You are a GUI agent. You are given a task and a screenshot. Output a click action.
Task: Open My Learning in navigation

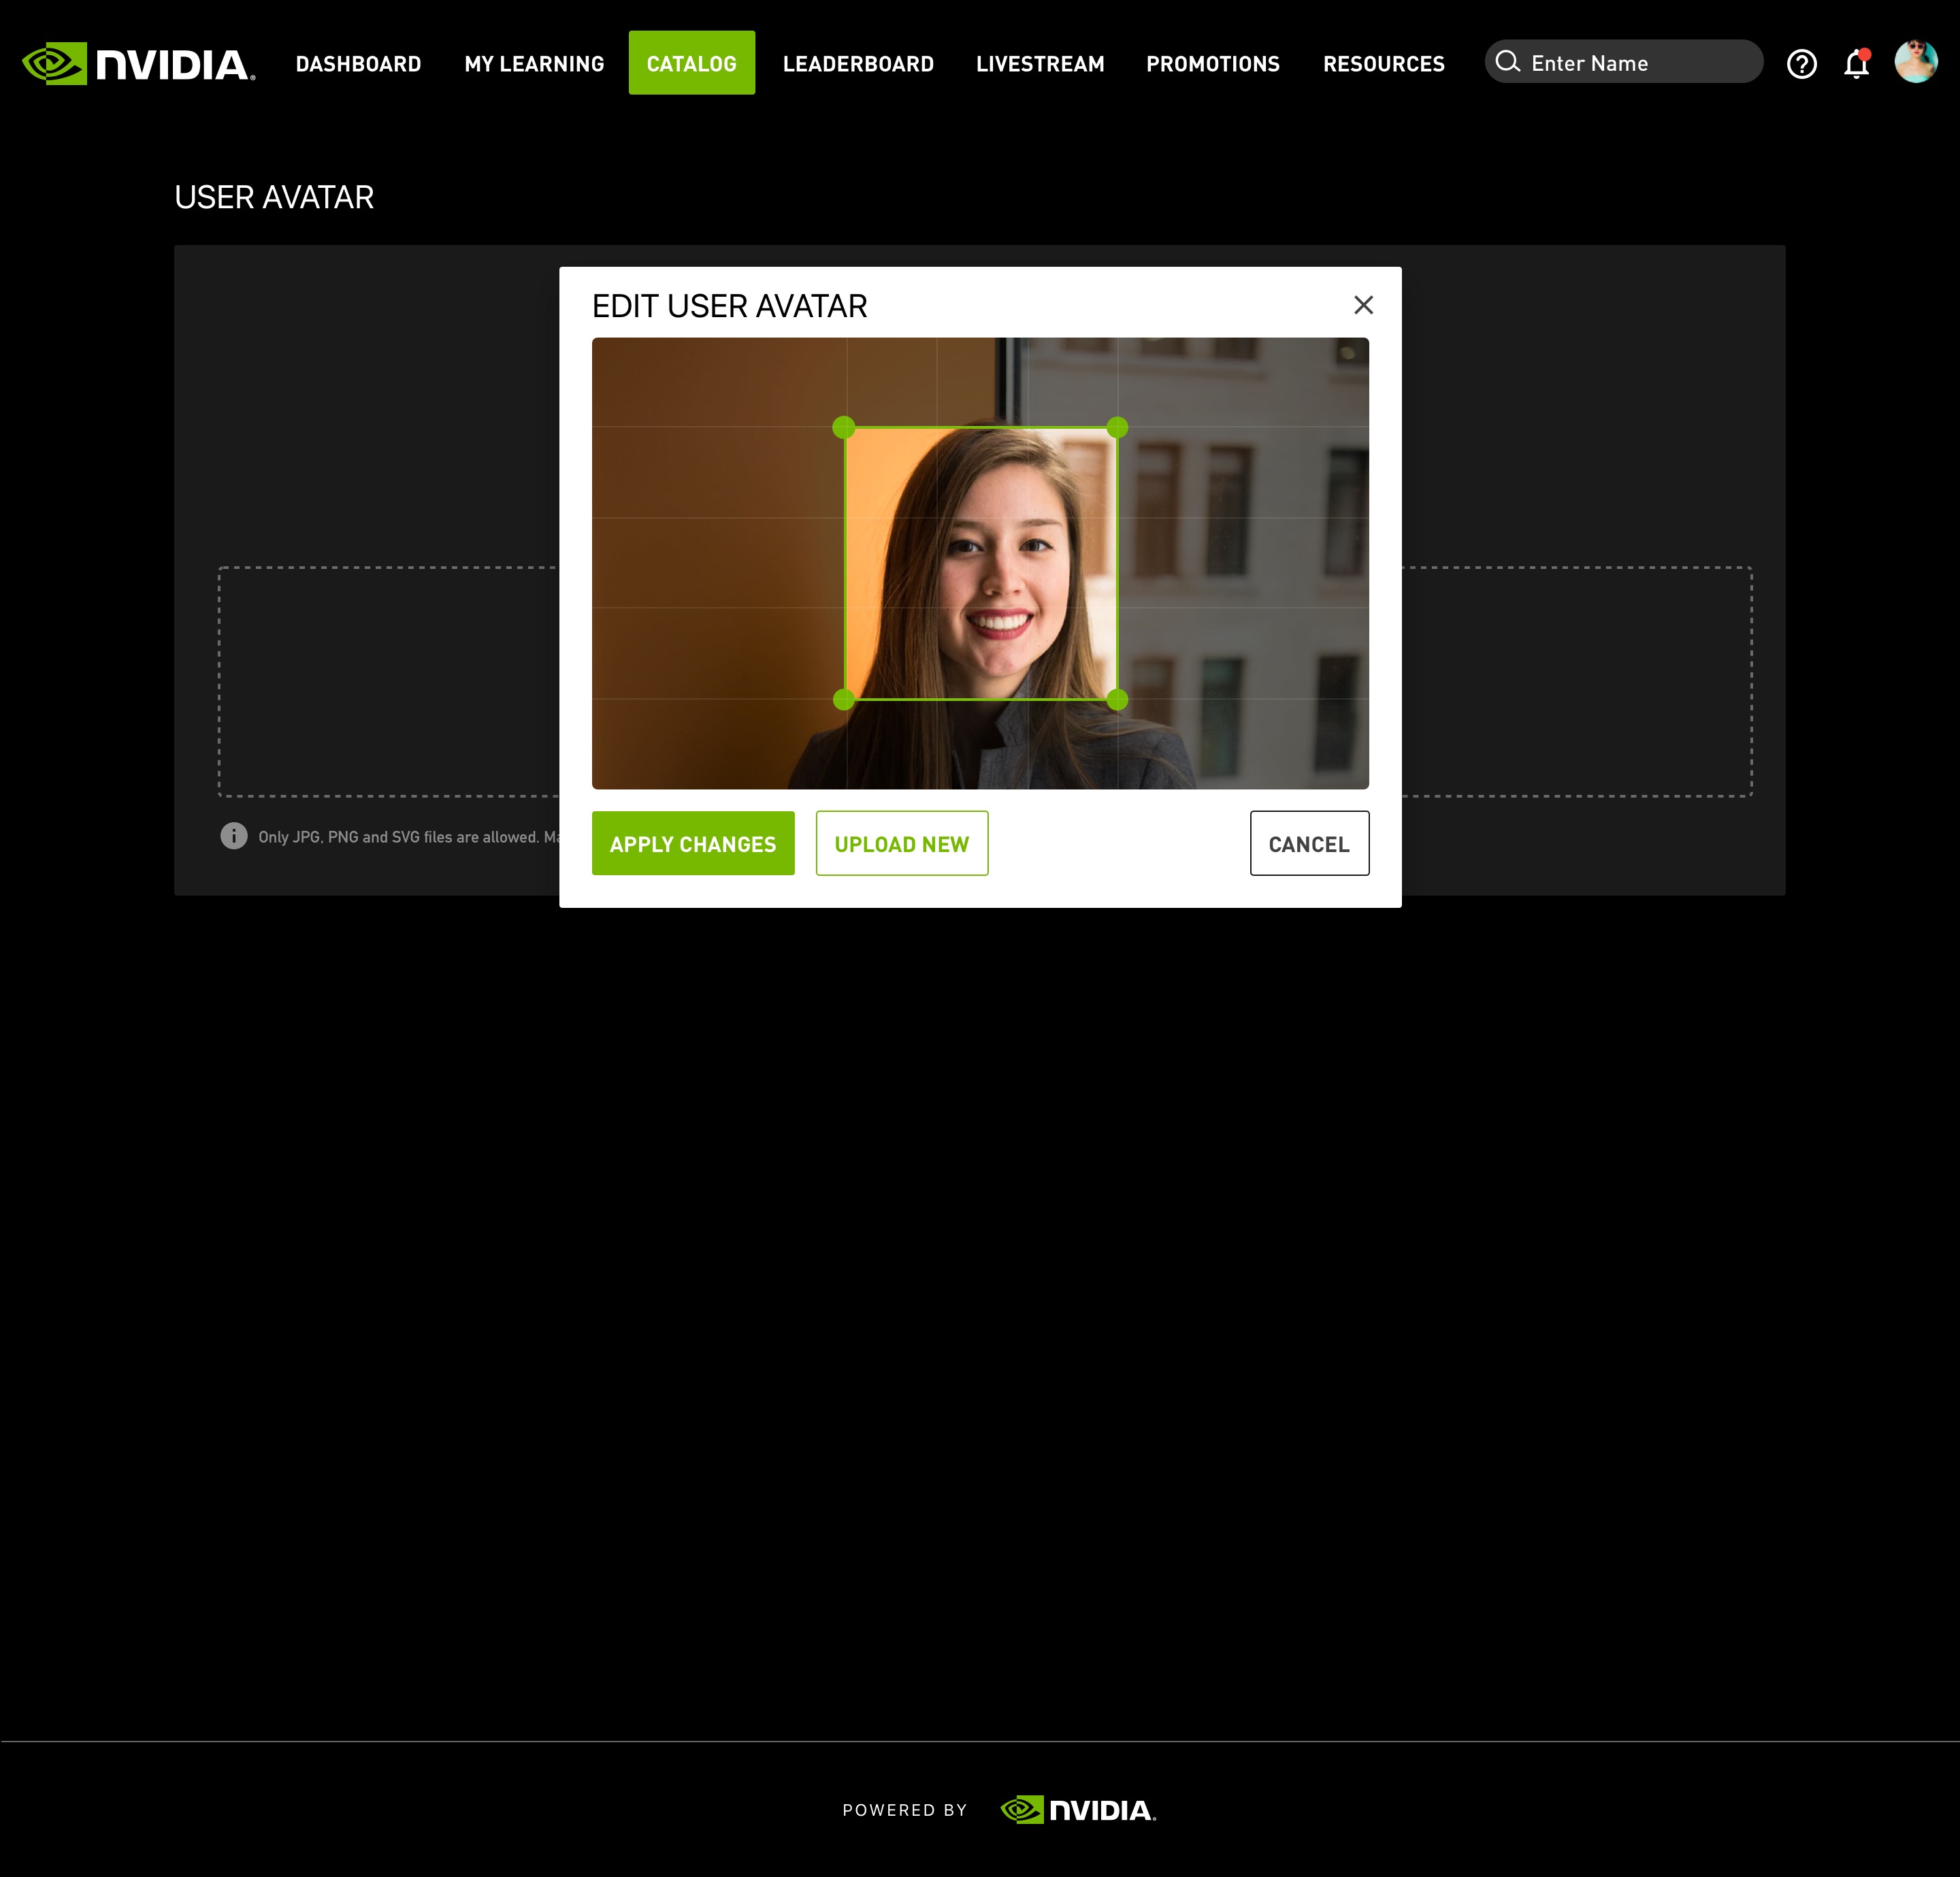click(x=534, y=64)
